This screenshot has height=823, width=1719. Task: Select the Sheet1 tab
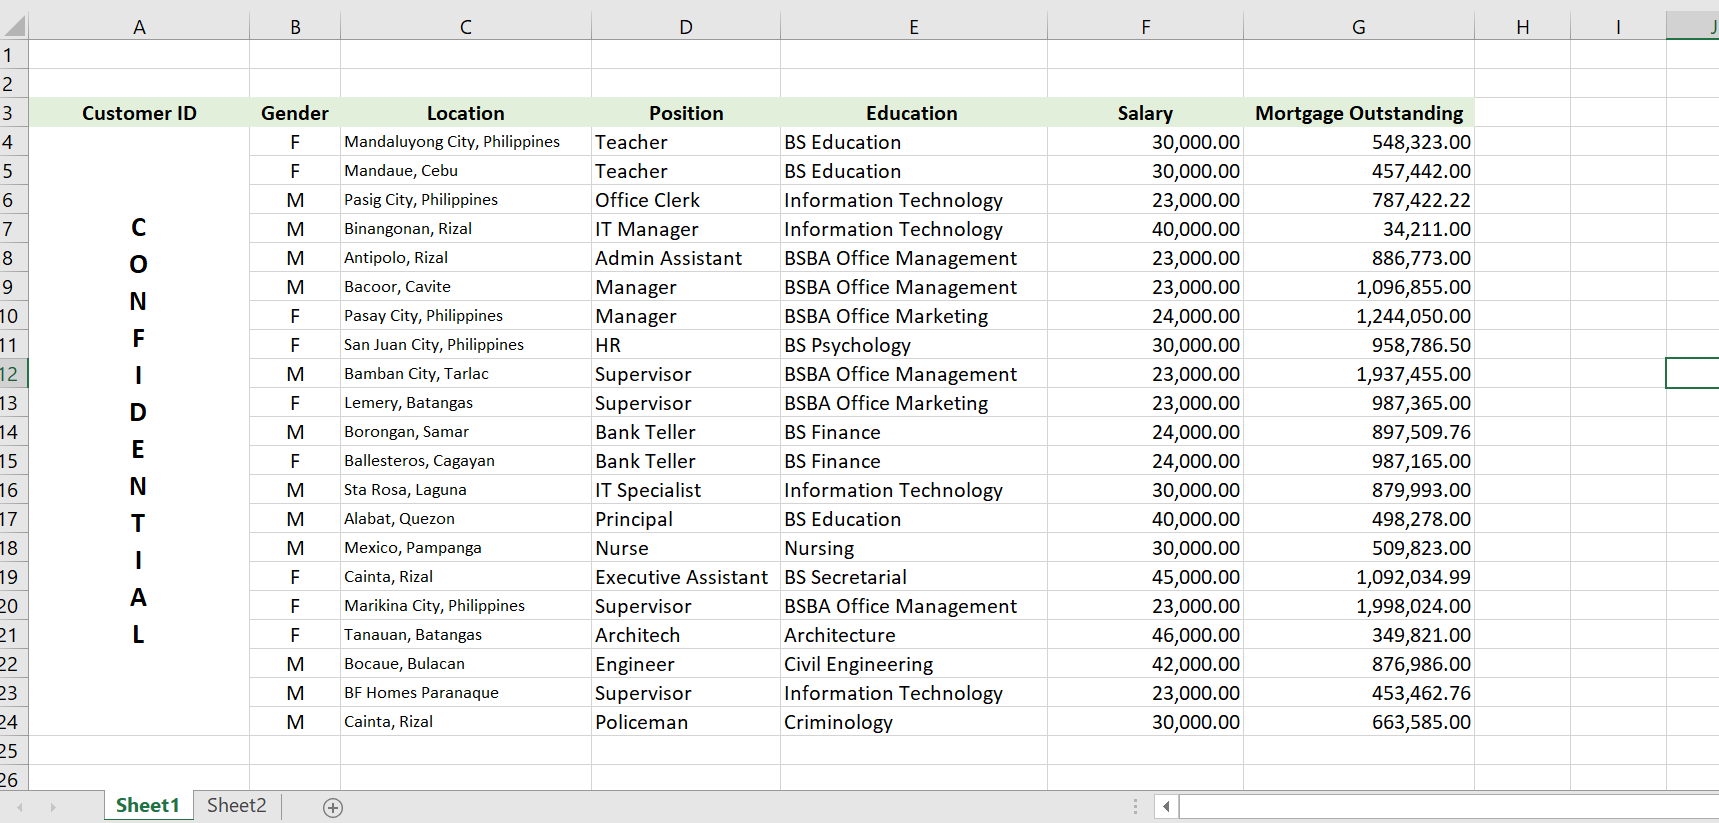147,806
